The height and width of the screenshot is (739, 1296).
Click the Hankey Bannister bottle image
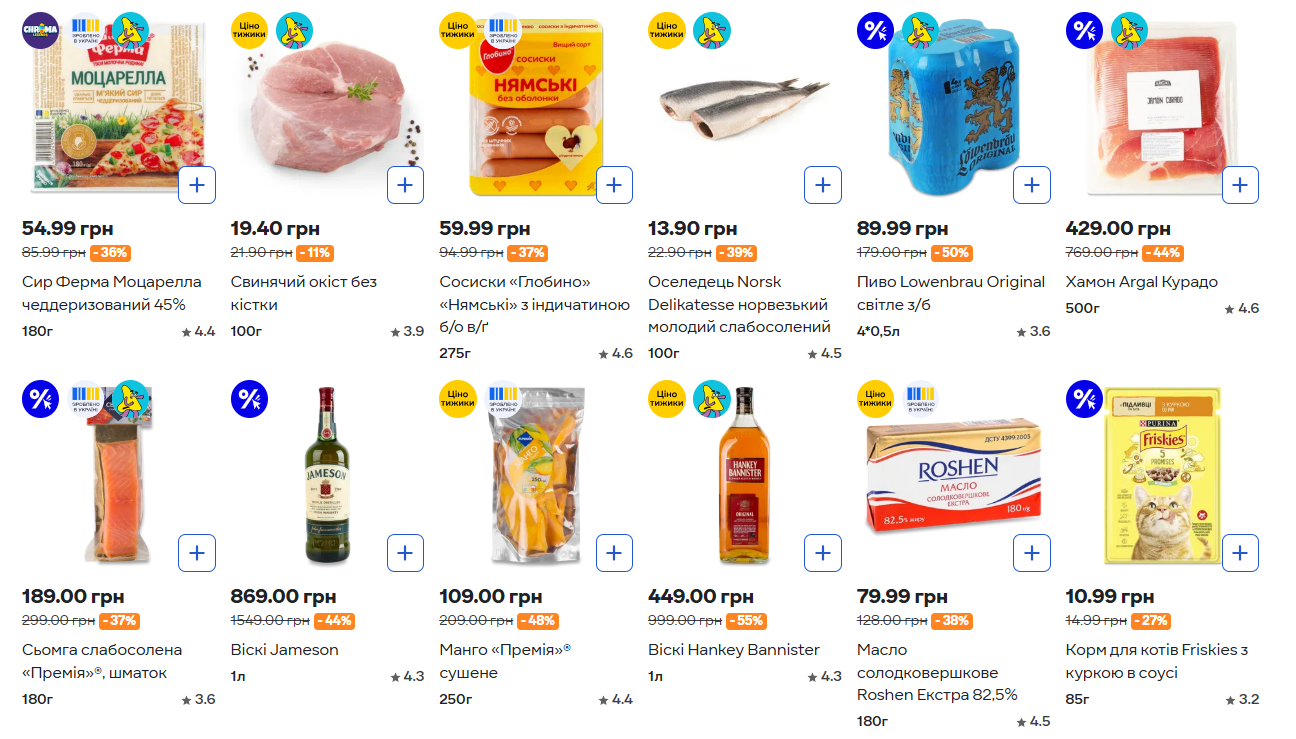(x=741, y=474)
